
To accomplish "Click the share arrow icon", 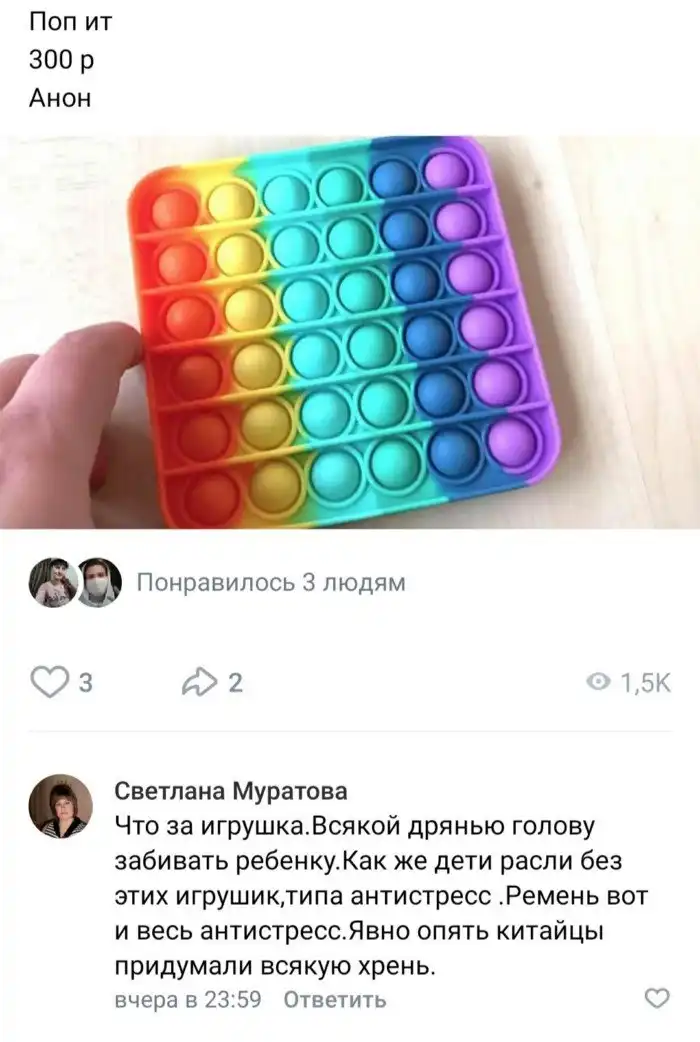I will [x=200, y=682].
